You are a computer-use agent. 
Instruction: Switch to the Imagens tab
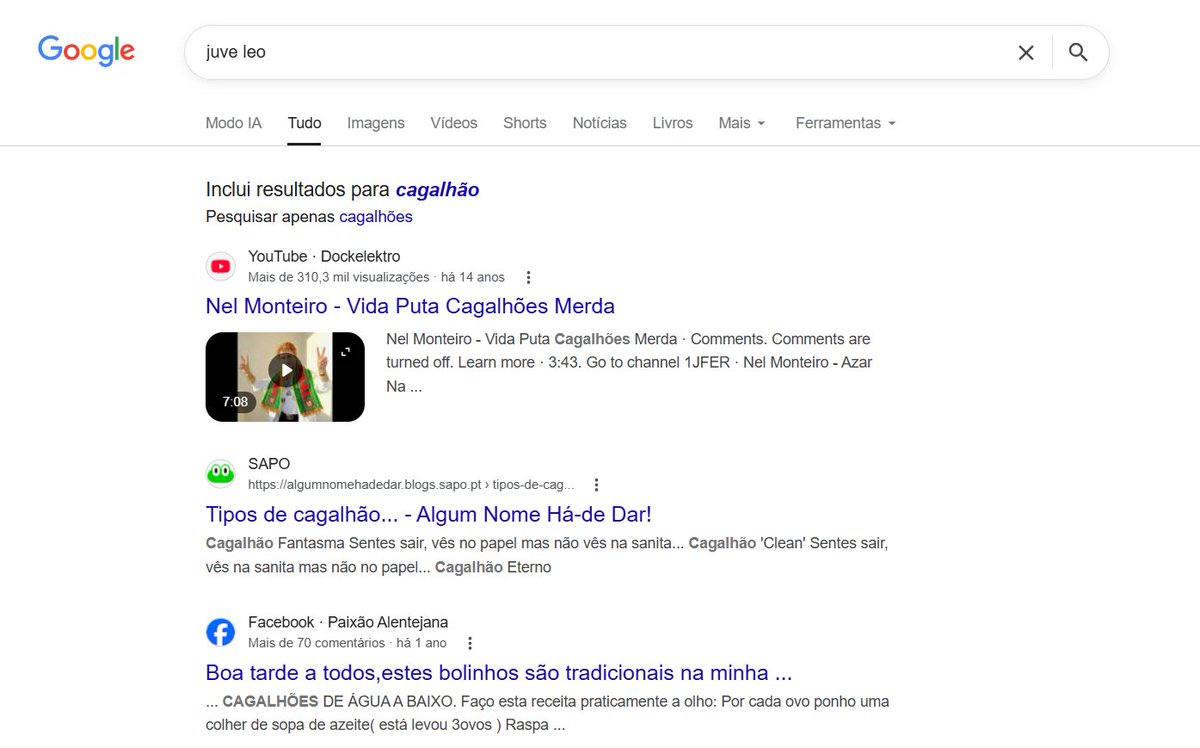(x=375, y=122)
